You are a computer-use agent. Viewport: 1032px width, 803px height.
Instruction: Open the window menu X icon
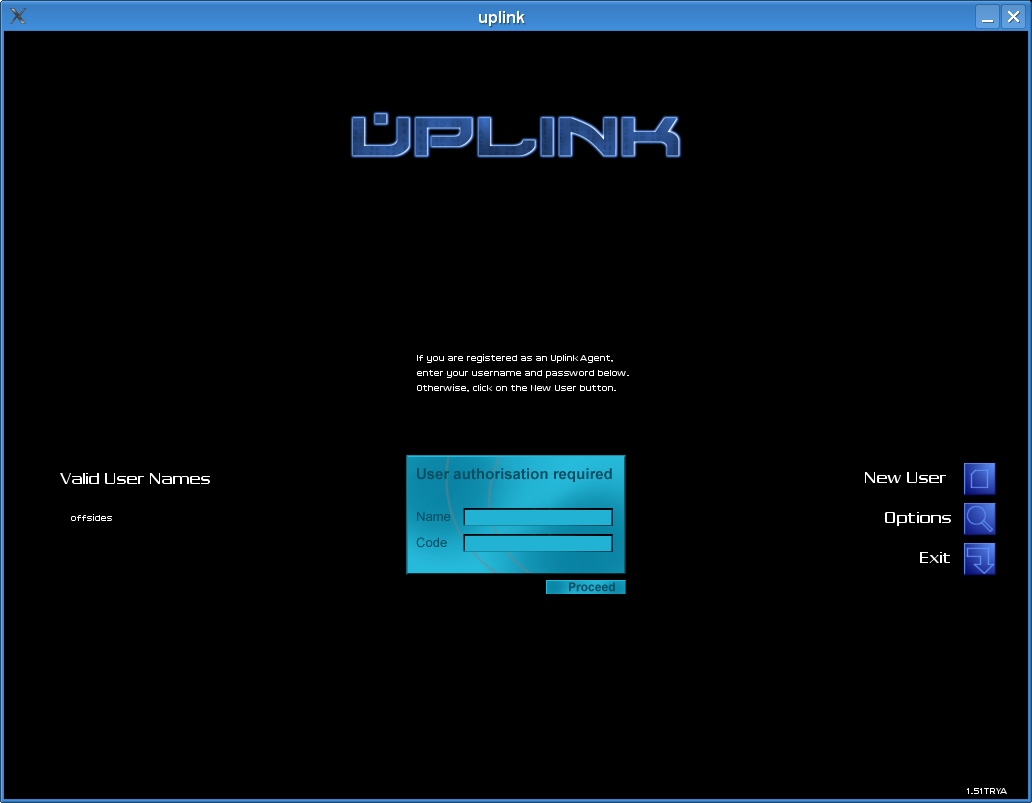(x=17, y=16)
